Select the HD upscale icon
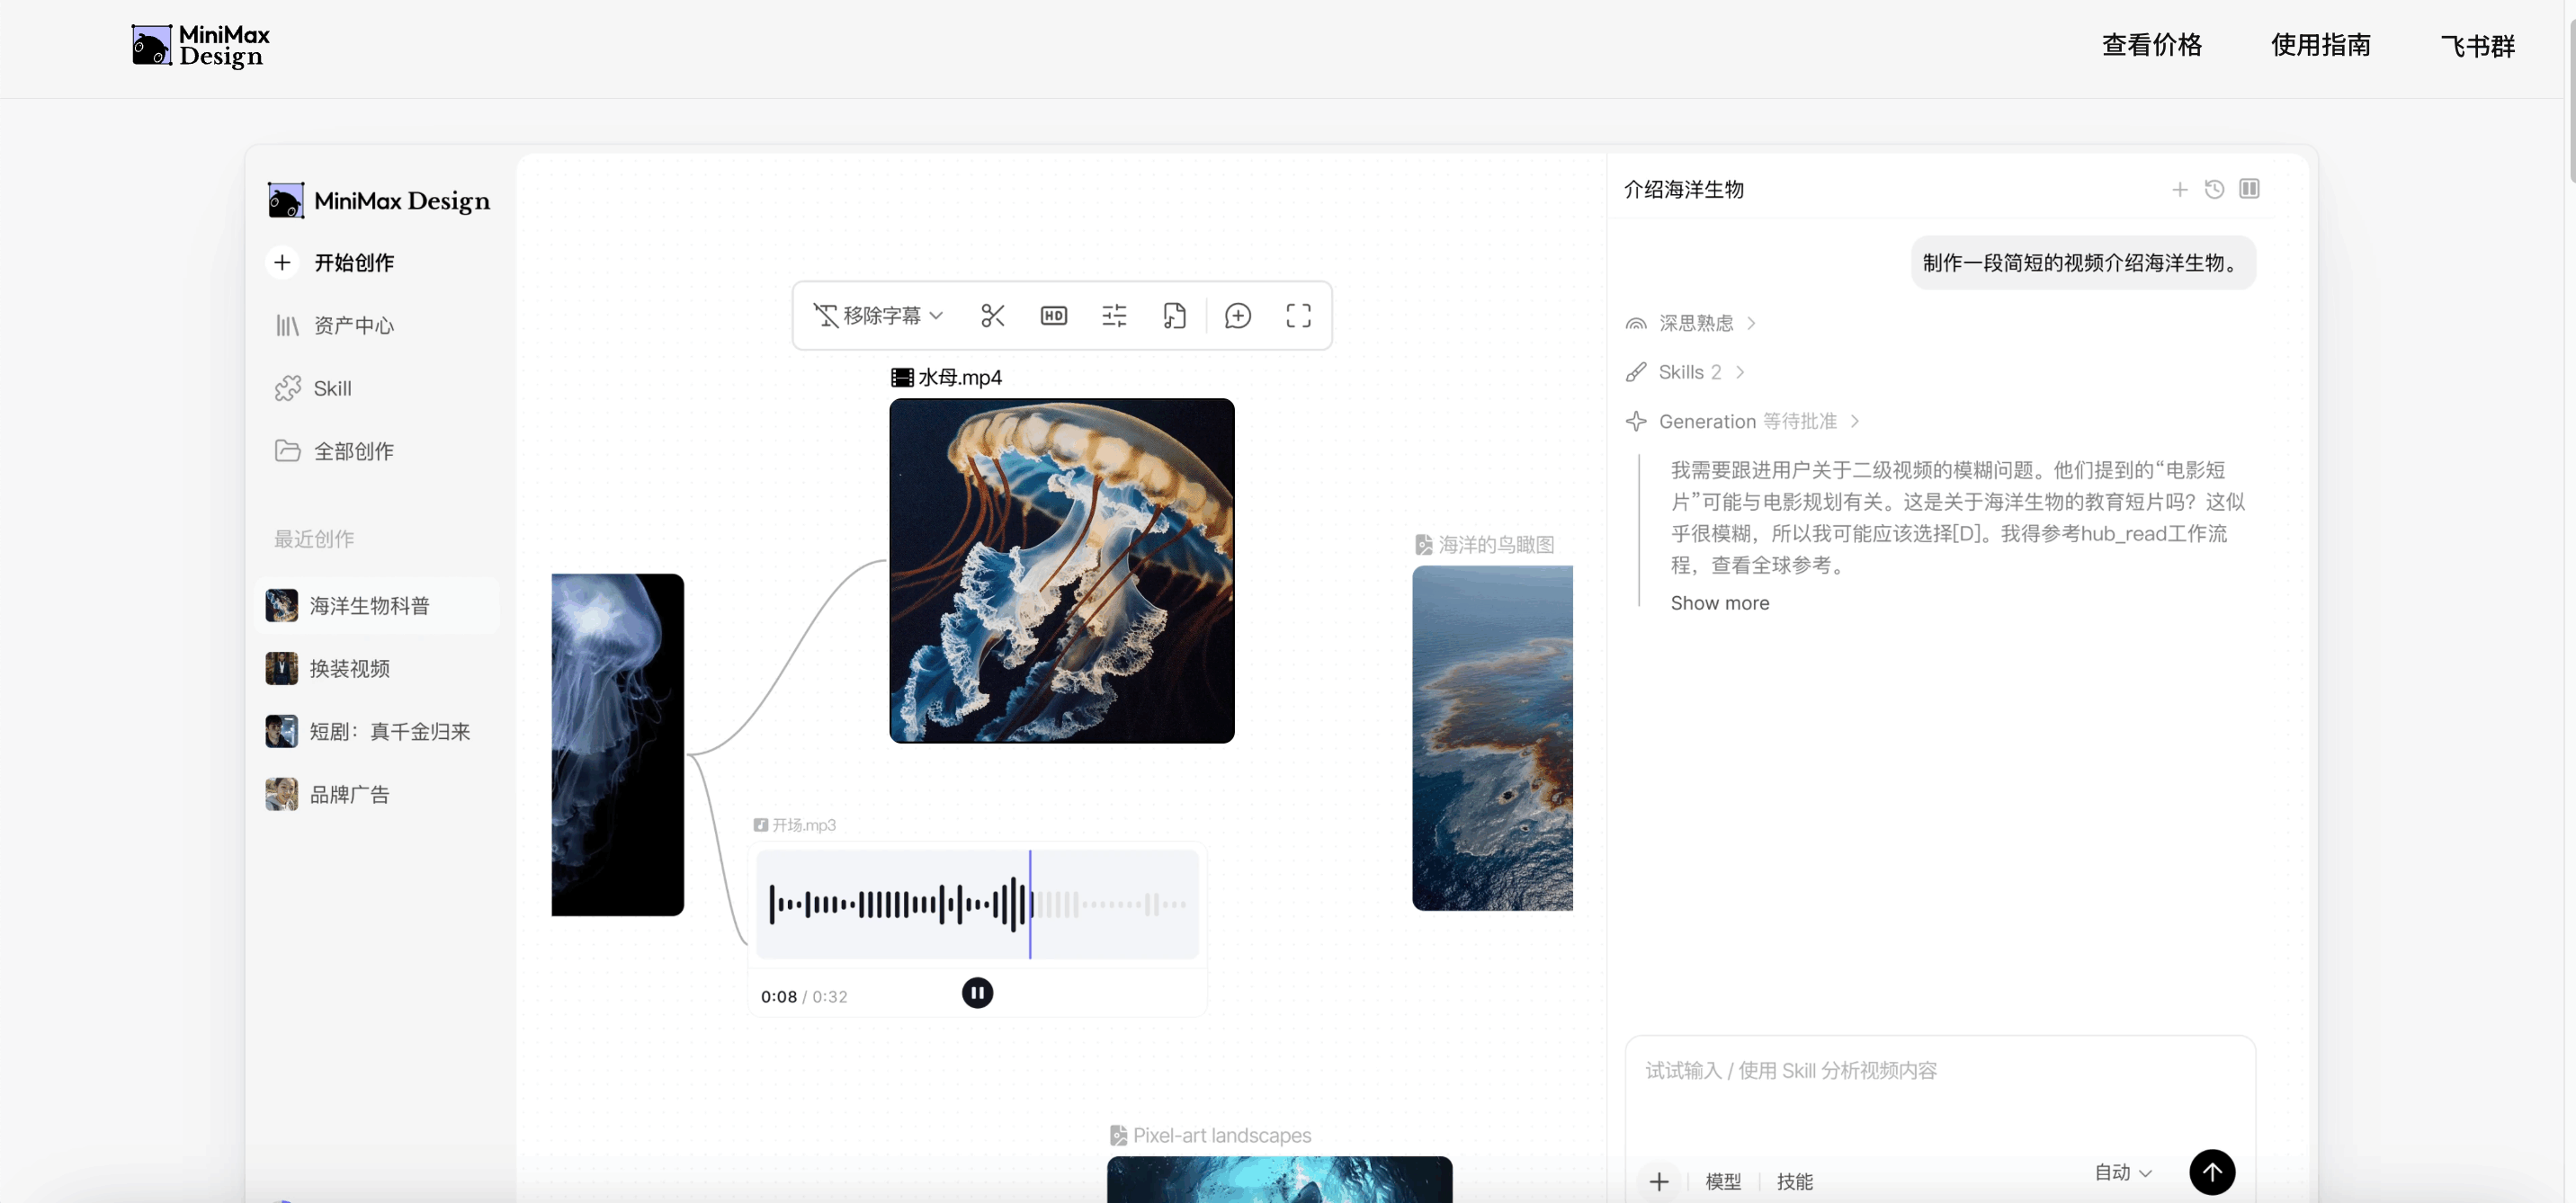Image resolution: width=2576 pixels, height=1203 pixels. coord(1054,316)
